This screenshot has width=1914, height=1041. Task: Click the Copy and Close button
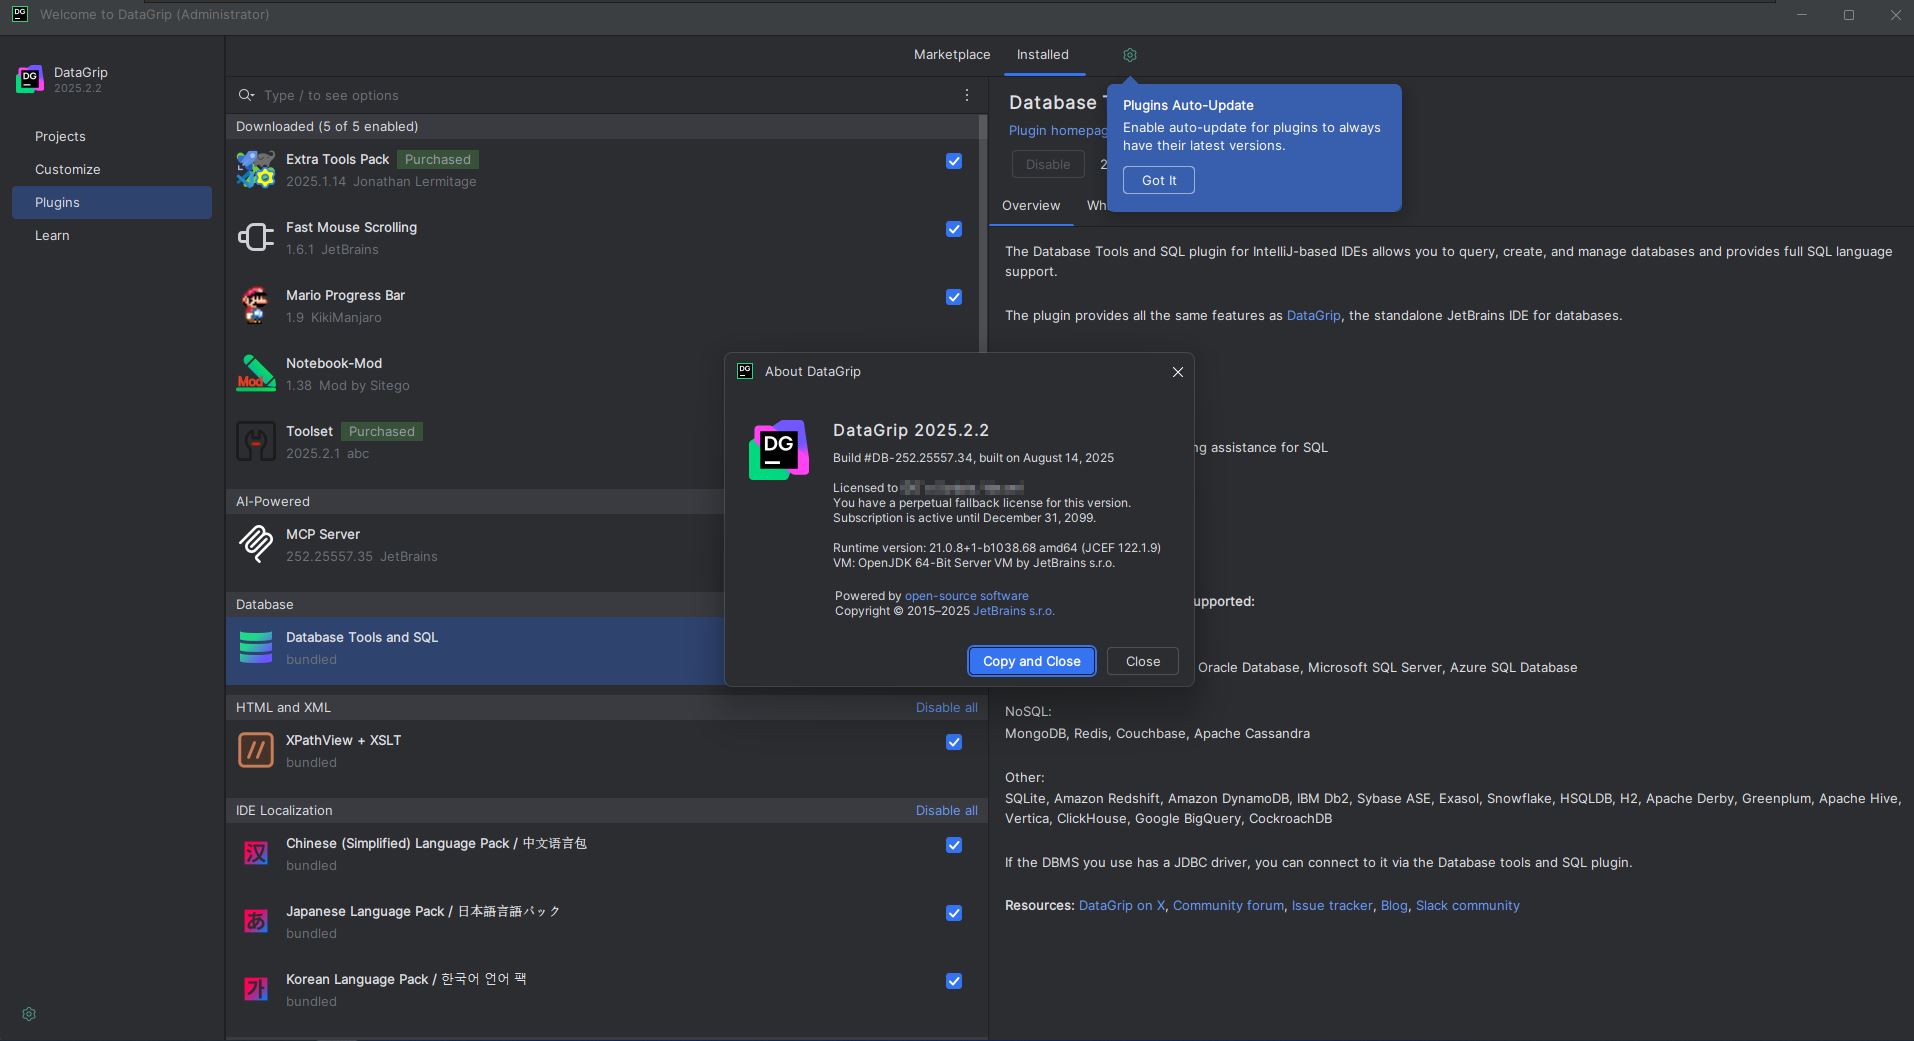(1032, 661)
